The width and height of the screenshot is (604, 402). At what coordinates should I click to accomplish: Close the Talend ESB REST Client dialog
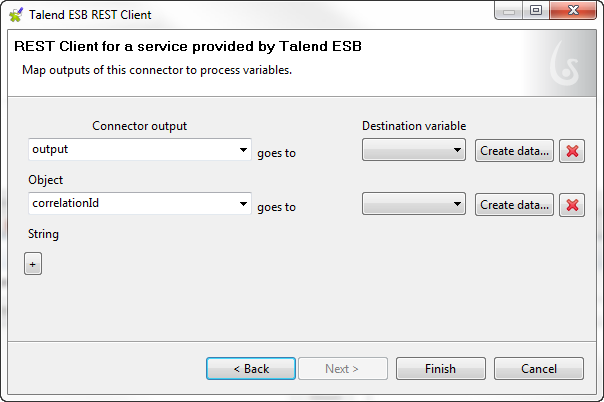tap(574, 12)
